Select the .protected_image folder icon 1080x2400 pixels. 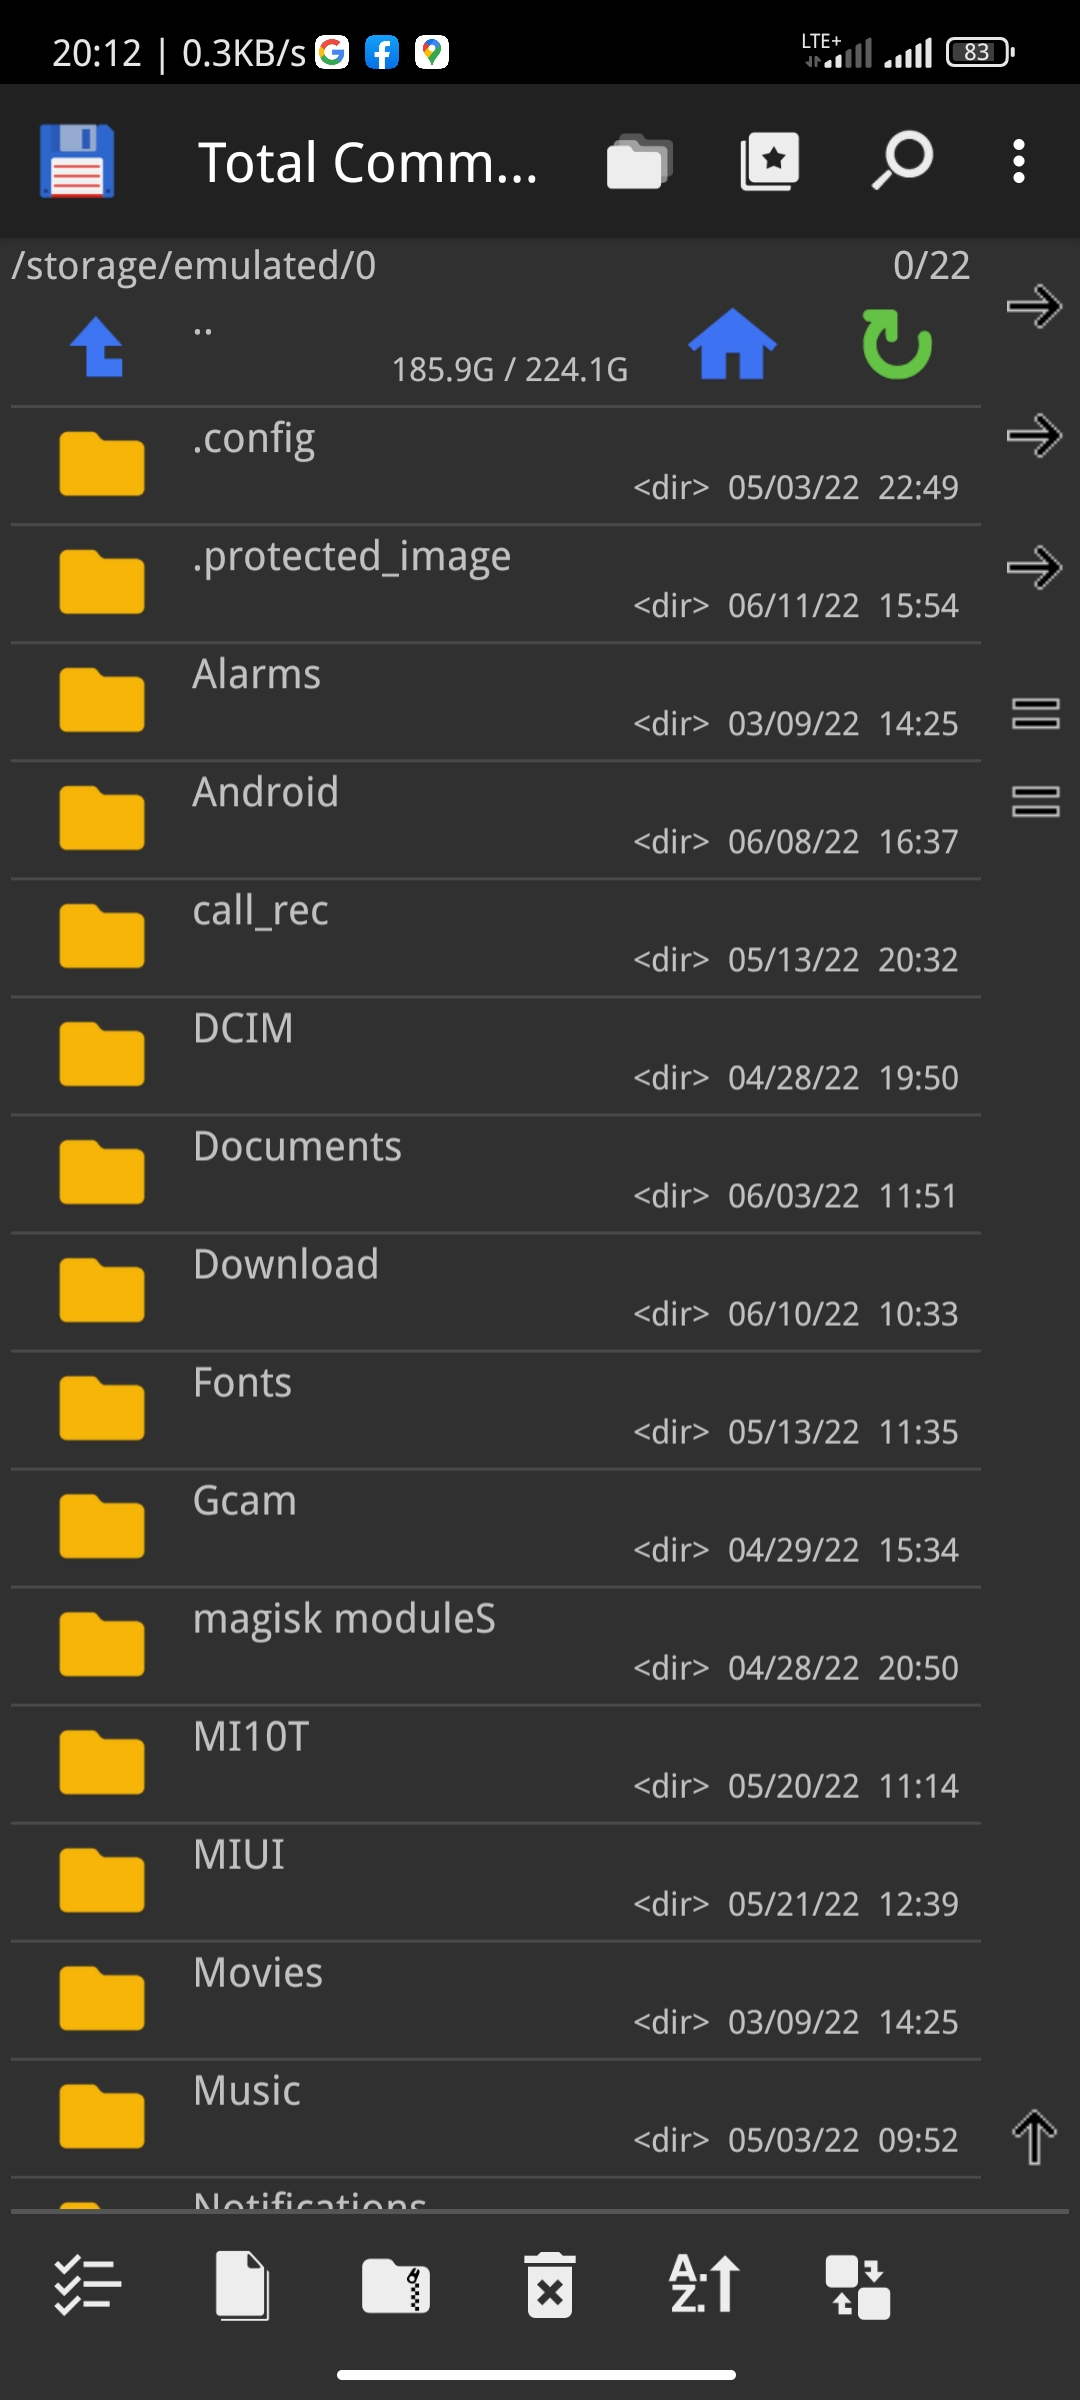tap(101, 582)
